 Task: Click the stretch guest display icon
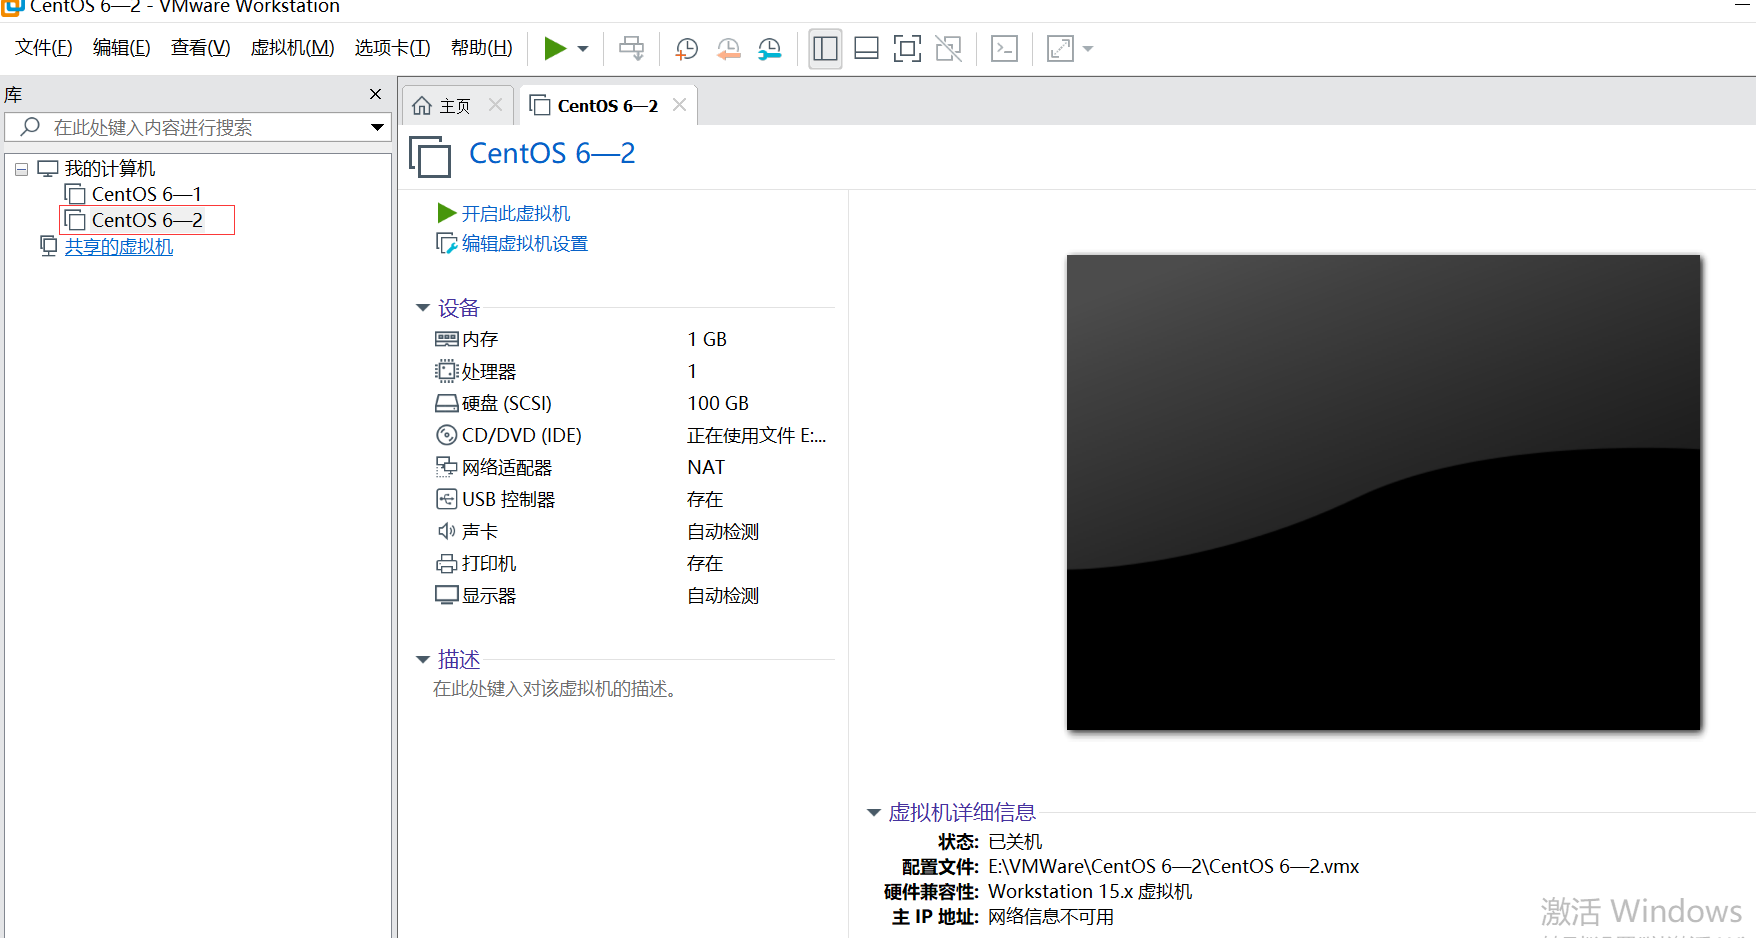[x=1060, y=48]
